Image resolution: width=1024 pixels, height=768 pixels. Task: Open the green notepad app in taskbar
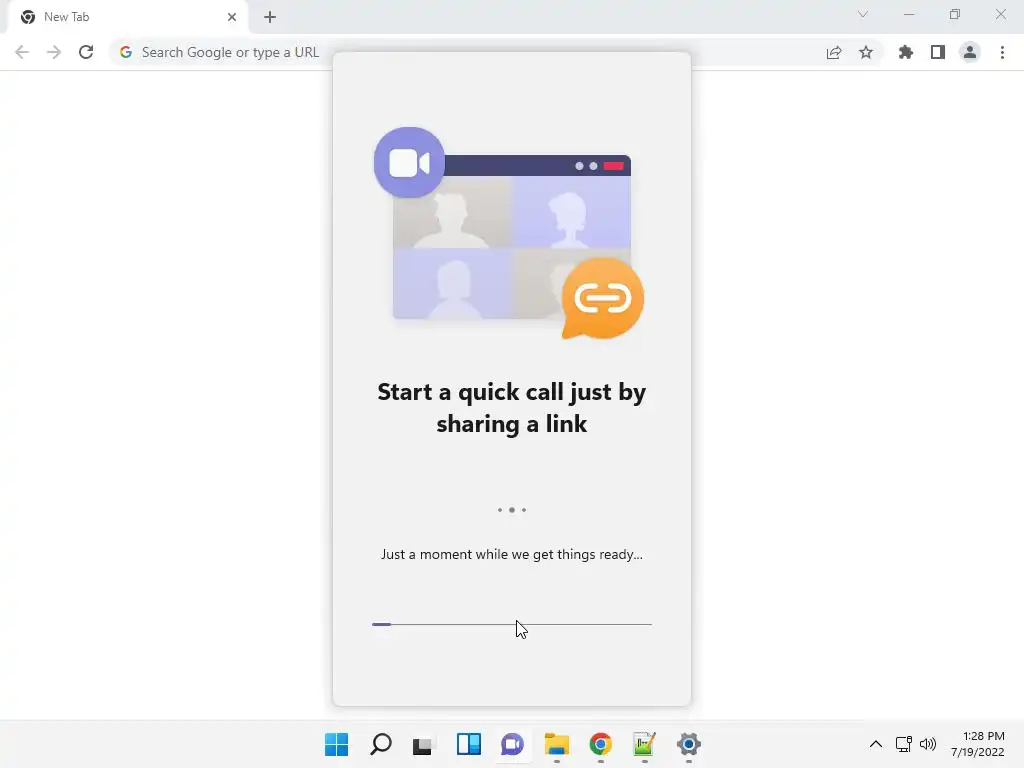(644, 744)
